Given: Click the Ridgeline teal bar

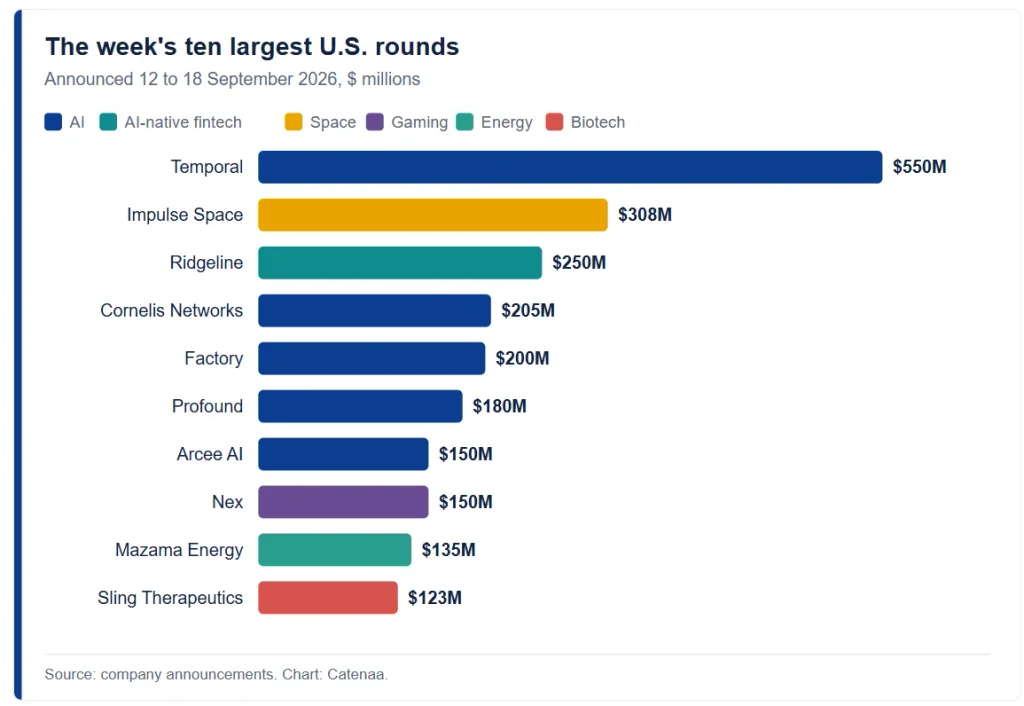Looking at the screenshot, I should click(x=400, y=263).
